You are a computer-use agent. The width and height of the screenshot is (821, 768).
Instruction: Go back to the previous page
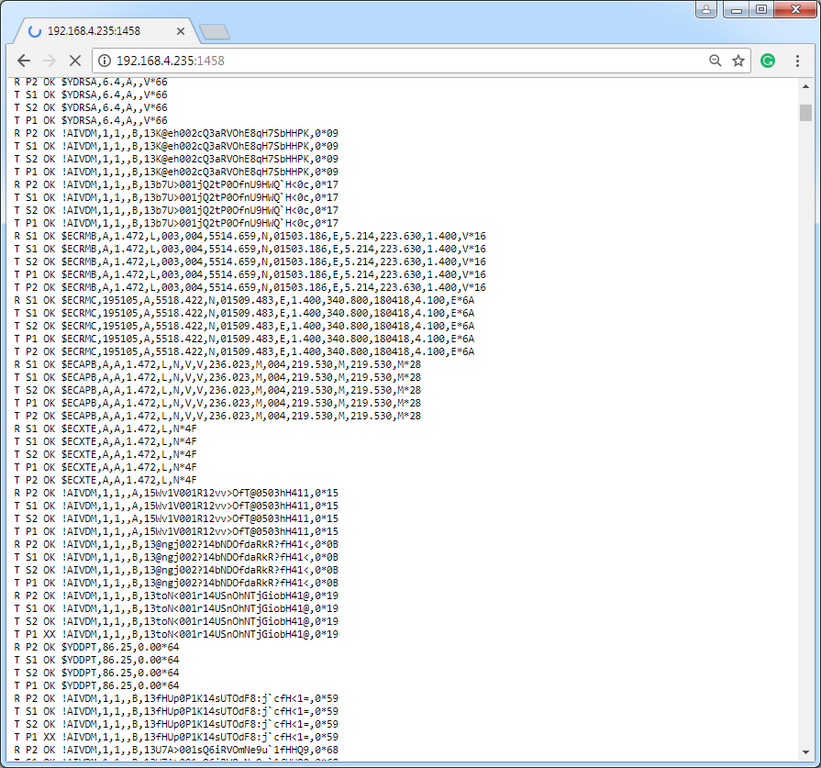(24, 61)
